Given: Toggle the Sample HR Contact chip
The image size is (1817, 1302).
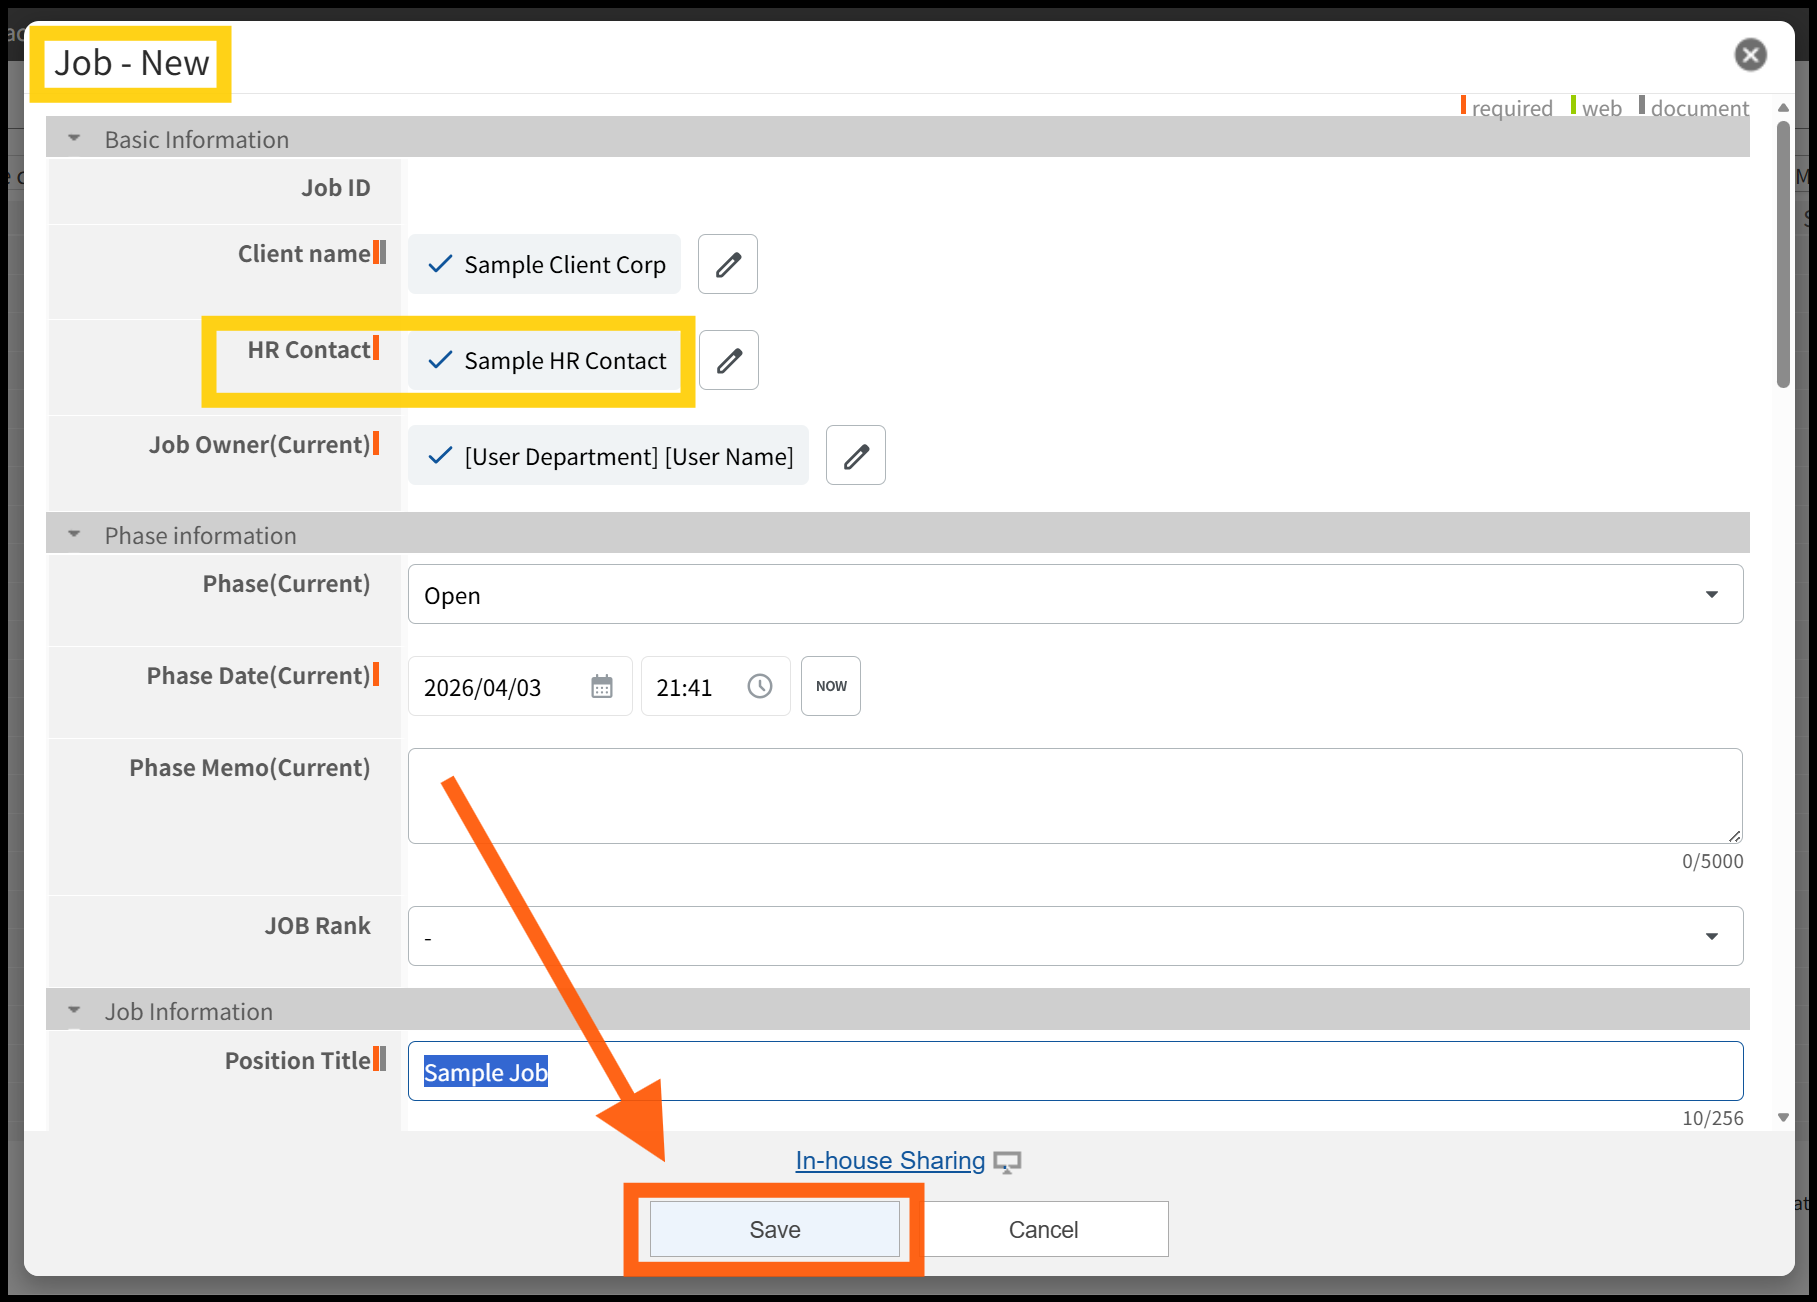Looking at the screenshot, I should pos(546,360).
